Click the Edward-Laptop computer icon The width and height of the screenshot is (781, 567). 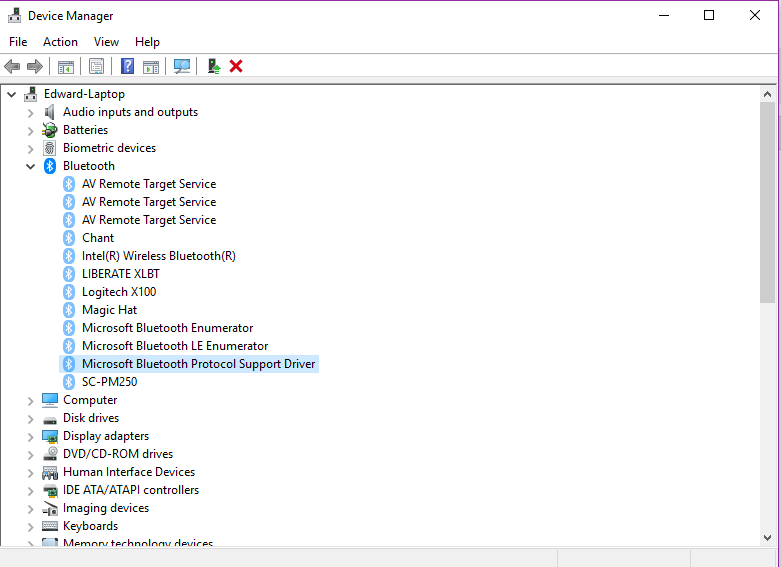point(31,94)
